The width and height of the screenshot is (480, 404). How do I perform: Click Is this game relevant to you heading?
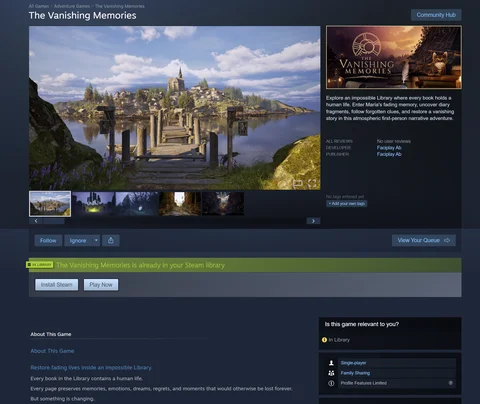pyautogui.click(x=362, y=324)
